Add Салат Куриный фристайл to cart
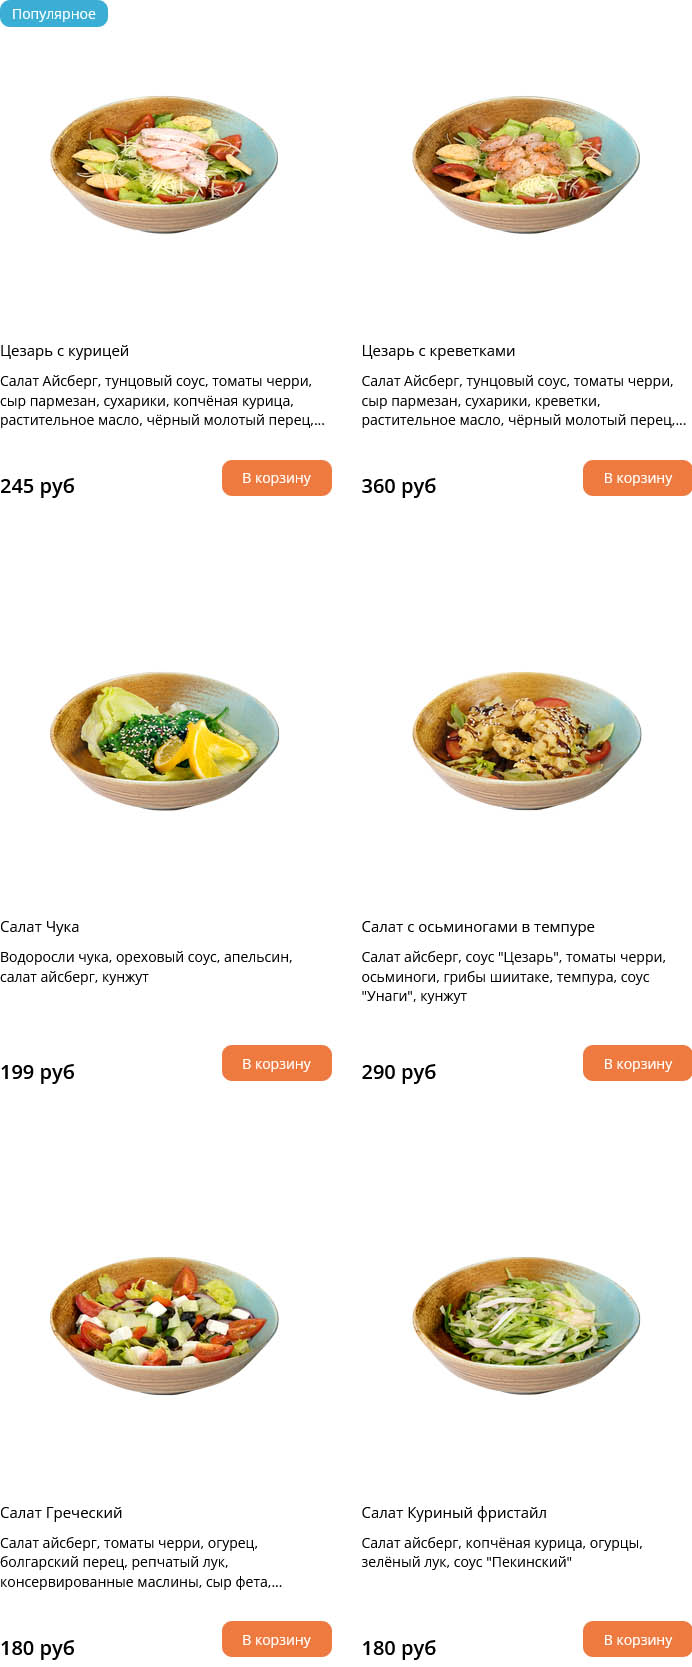This screenshot has width=692, height=1667. [x=637, y=1640]
